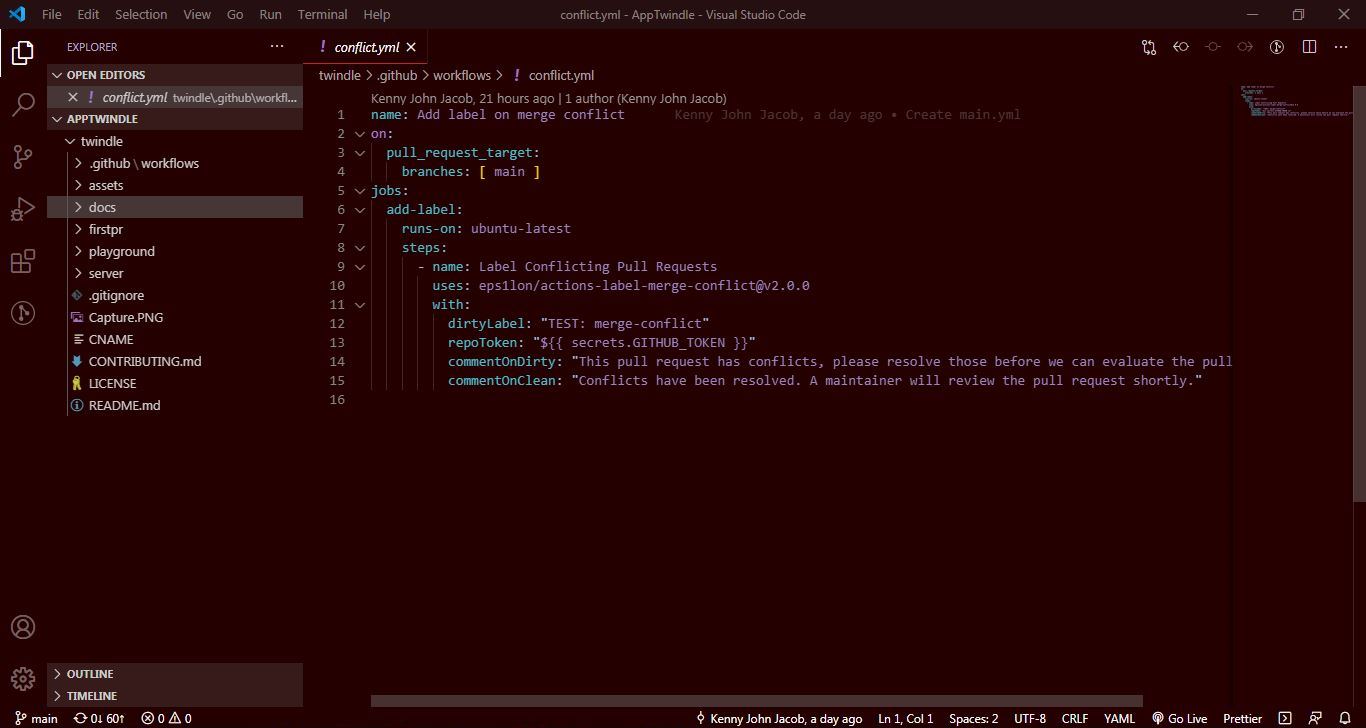Open the Explorer view in activity bar

click(x=23, y=53)
